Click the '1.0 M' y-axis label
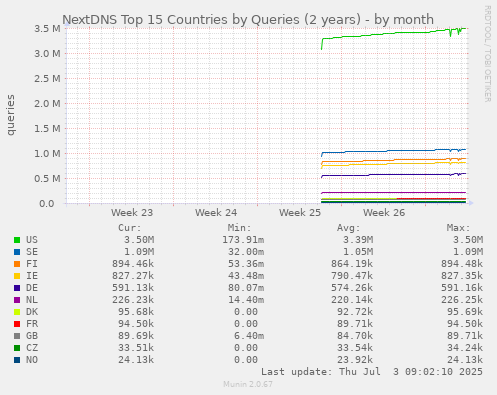Image resolution: width=497 pixels, height=395 pixels. tap(47, 154)
